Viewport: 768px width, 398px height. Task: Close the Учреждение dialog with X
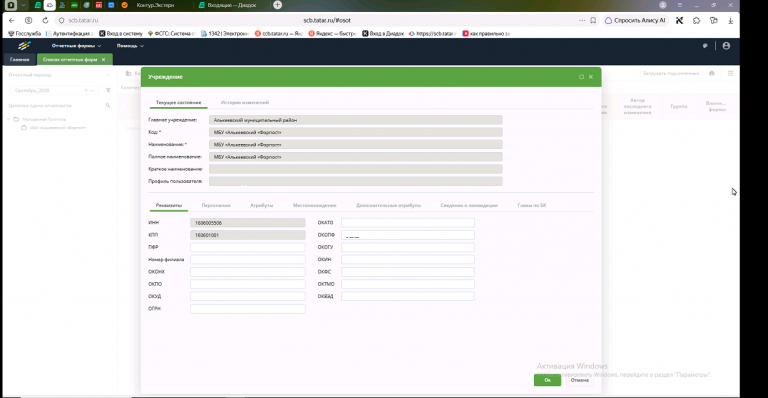click(591, 77)
